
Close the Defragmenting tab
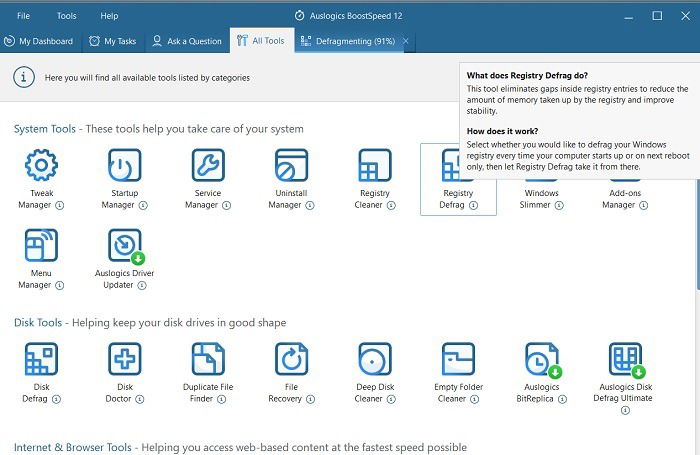click(x=406, y=41)
